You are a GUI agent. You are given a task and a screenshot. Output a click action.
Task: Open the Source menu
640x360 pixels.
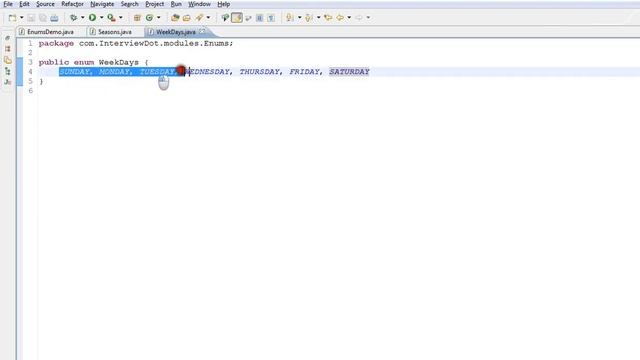point(45,4)
